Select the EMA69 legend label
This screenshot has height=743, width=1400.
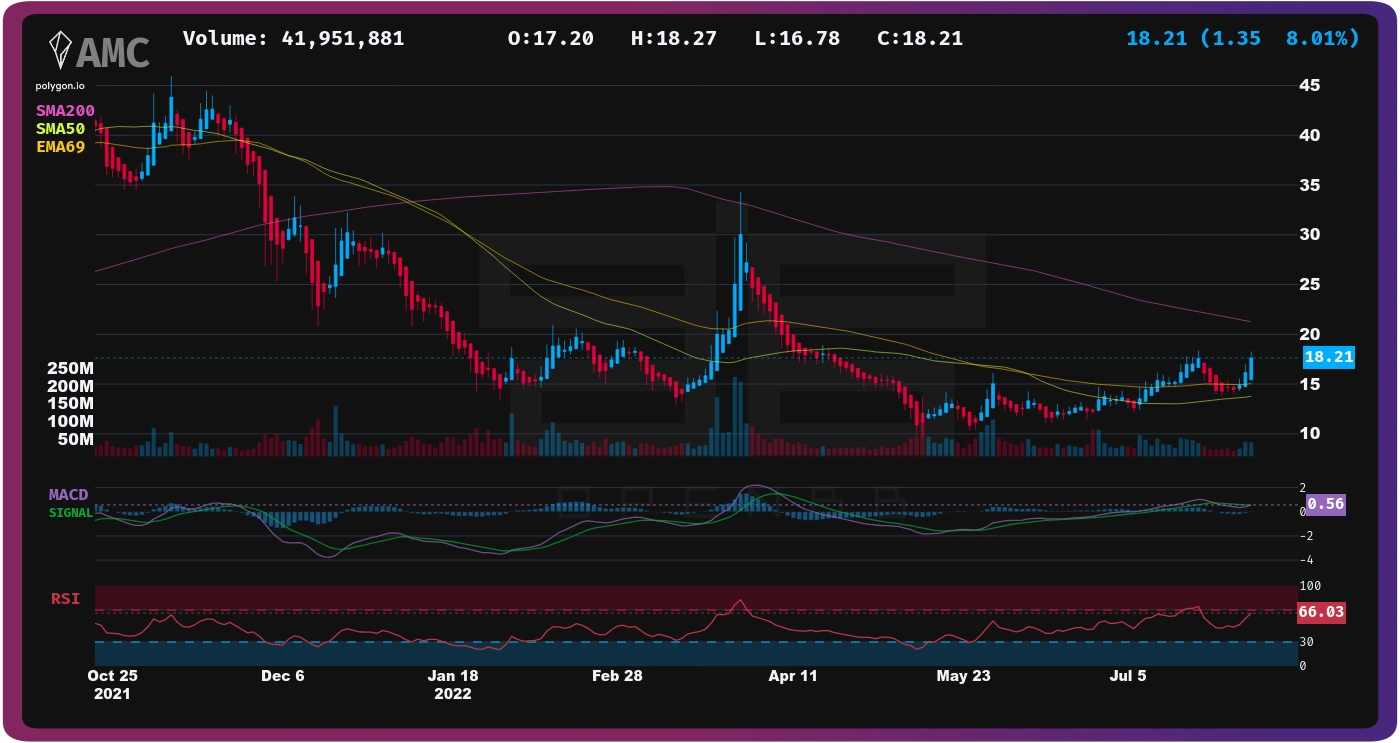click(61, 146)
